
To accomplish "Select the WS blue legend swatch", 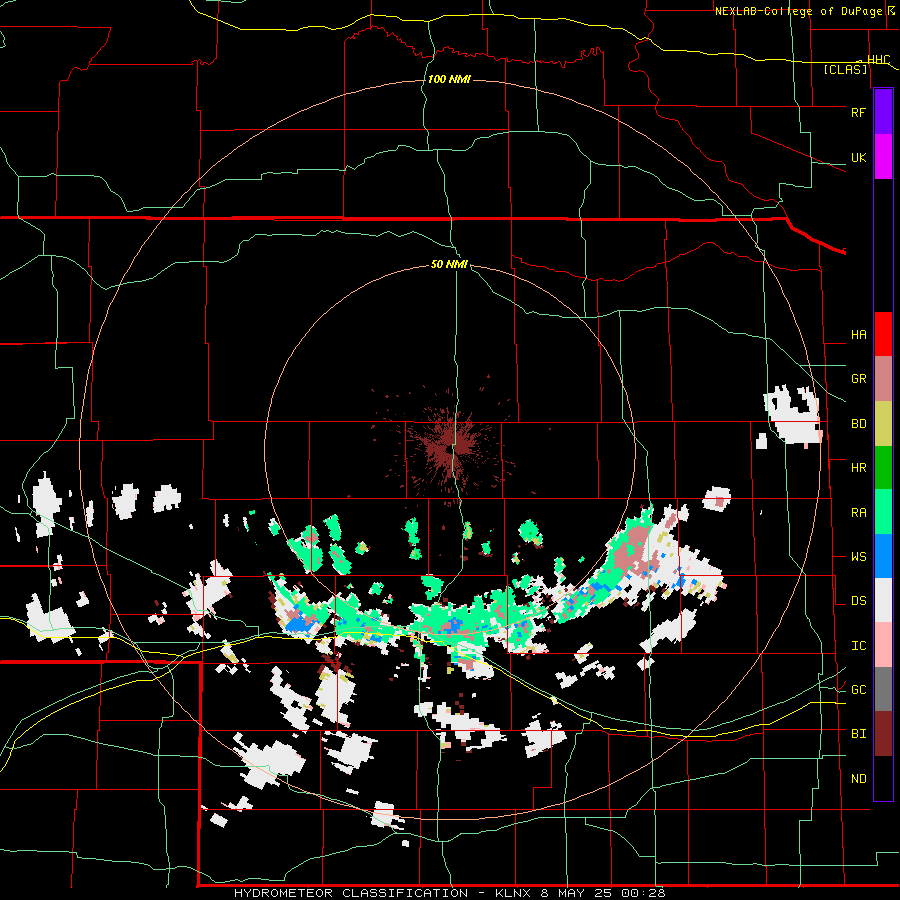I will pos(883,556).
